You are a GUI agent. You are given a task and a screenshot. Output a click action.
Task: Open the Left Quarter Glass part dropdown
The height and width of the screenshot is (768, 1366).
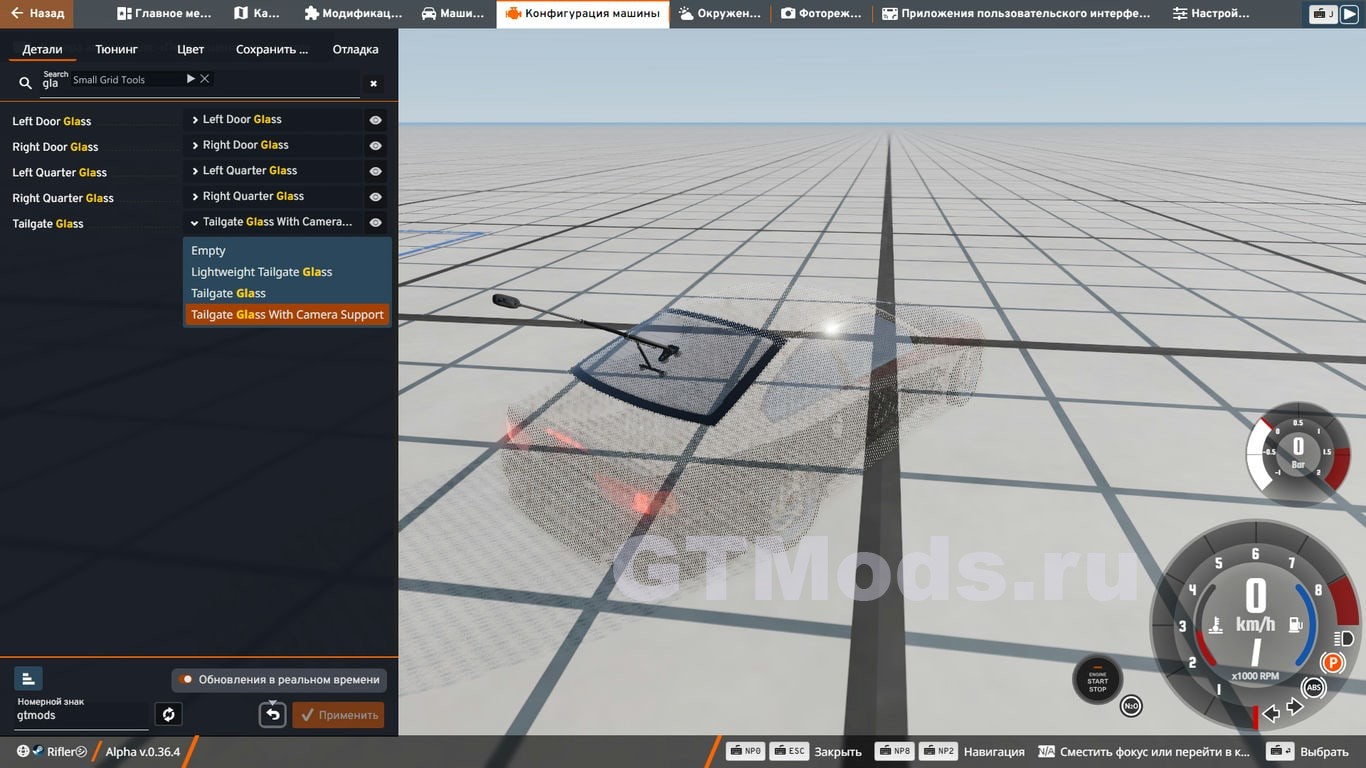tap(272, 170)
